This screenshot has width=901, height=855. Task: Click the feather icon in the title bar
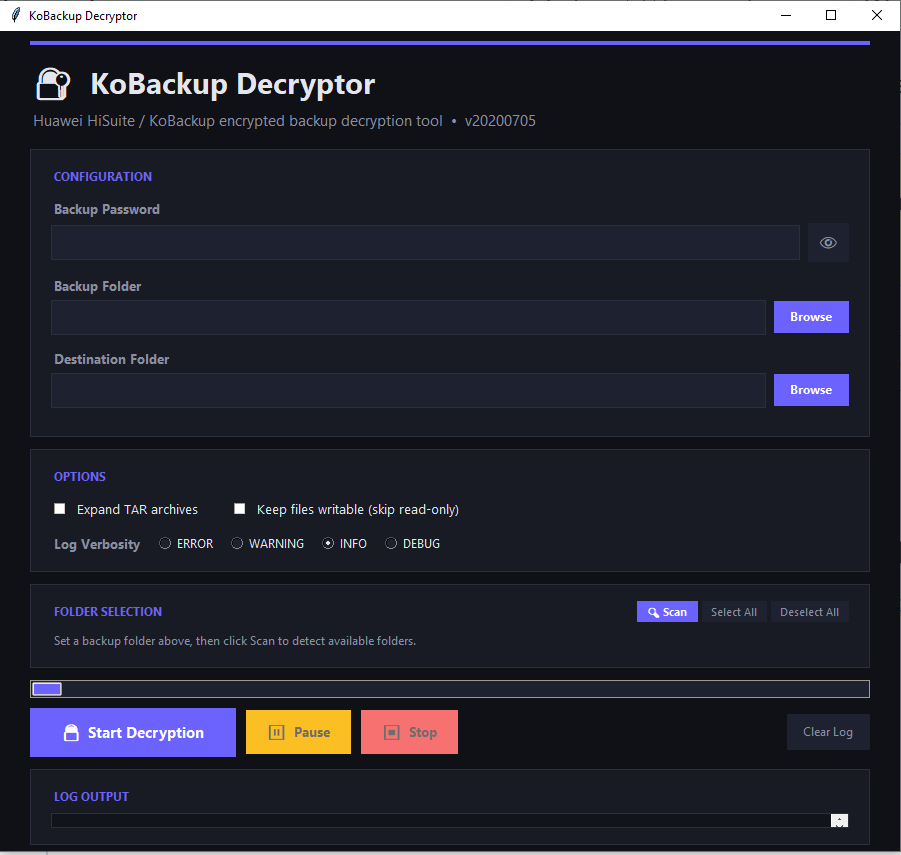(x=16, y=15)
